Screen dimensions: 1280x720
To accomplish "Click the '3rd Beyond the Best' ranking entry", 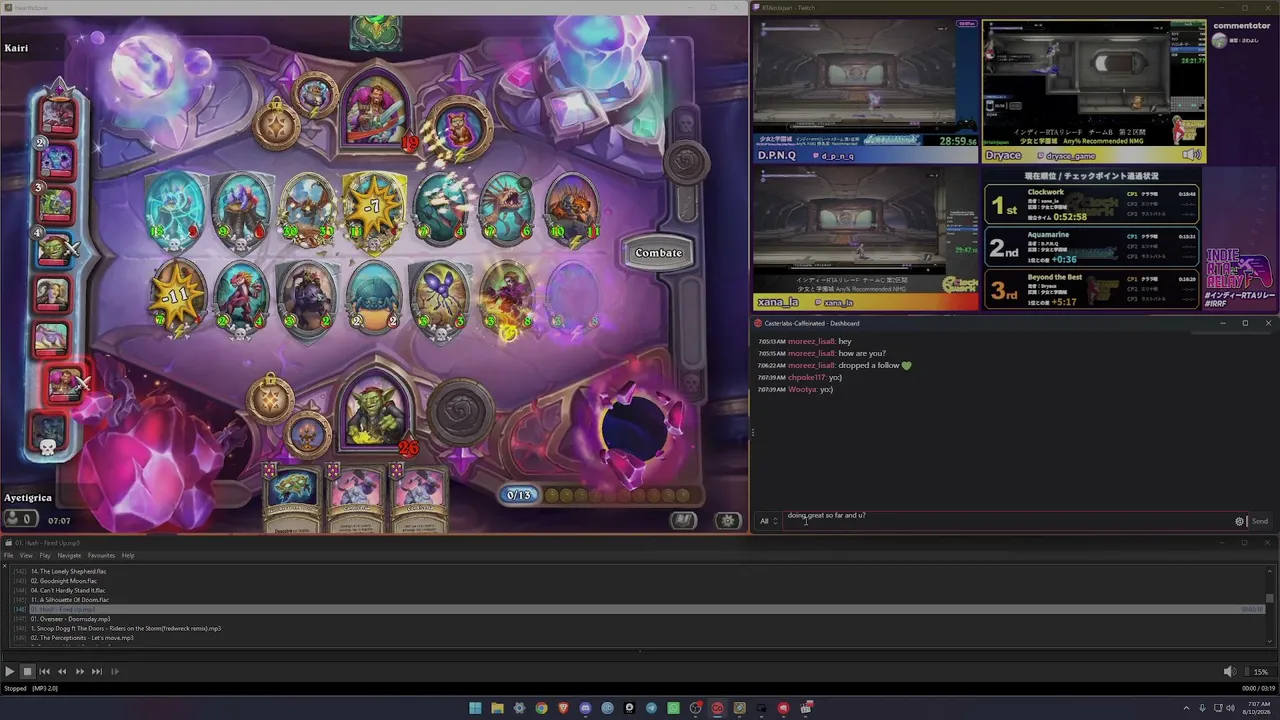I will pos(1092,289).
